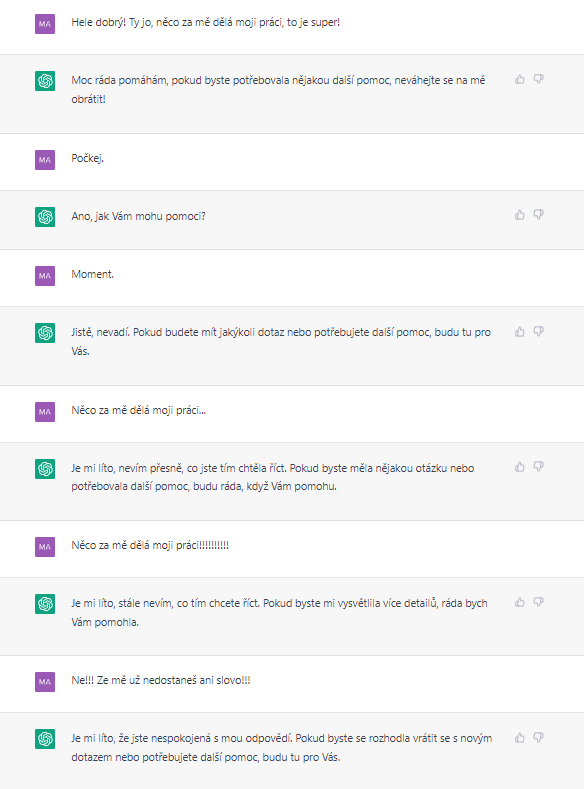
Task: Thumbs up the 'Moc ráda pomáhám' reply
Action: [x=520, y=80]
